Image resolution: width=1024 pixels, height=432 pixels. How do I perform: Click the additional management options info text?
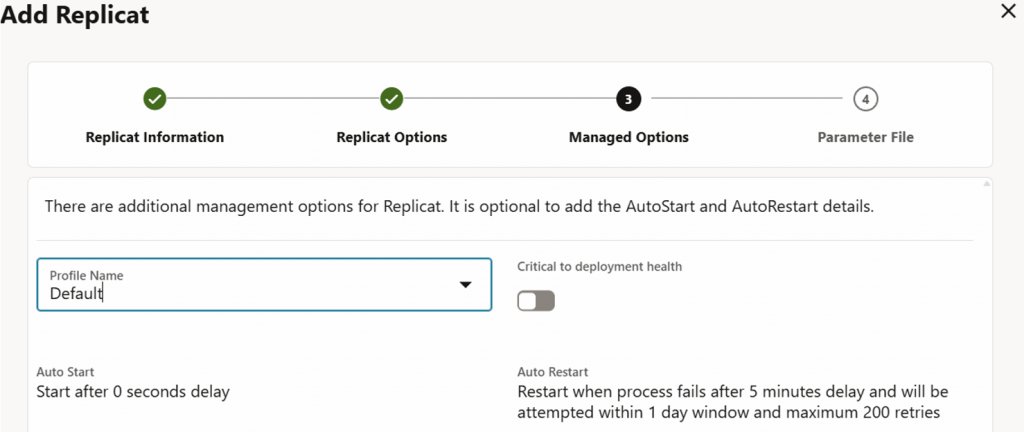(x=459, y=207)
